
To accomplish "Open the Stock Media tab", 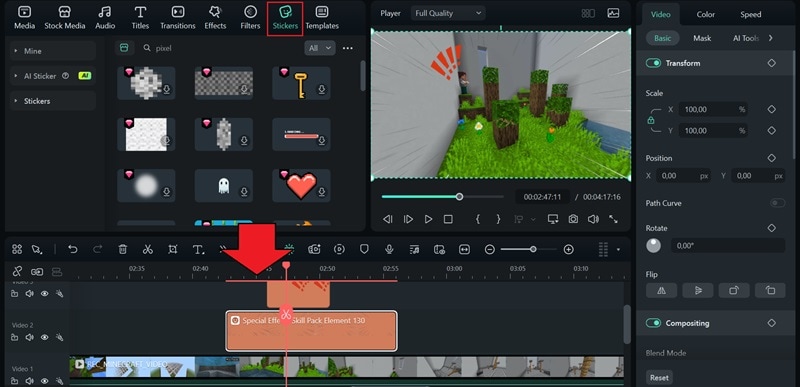I will (65, 18).
